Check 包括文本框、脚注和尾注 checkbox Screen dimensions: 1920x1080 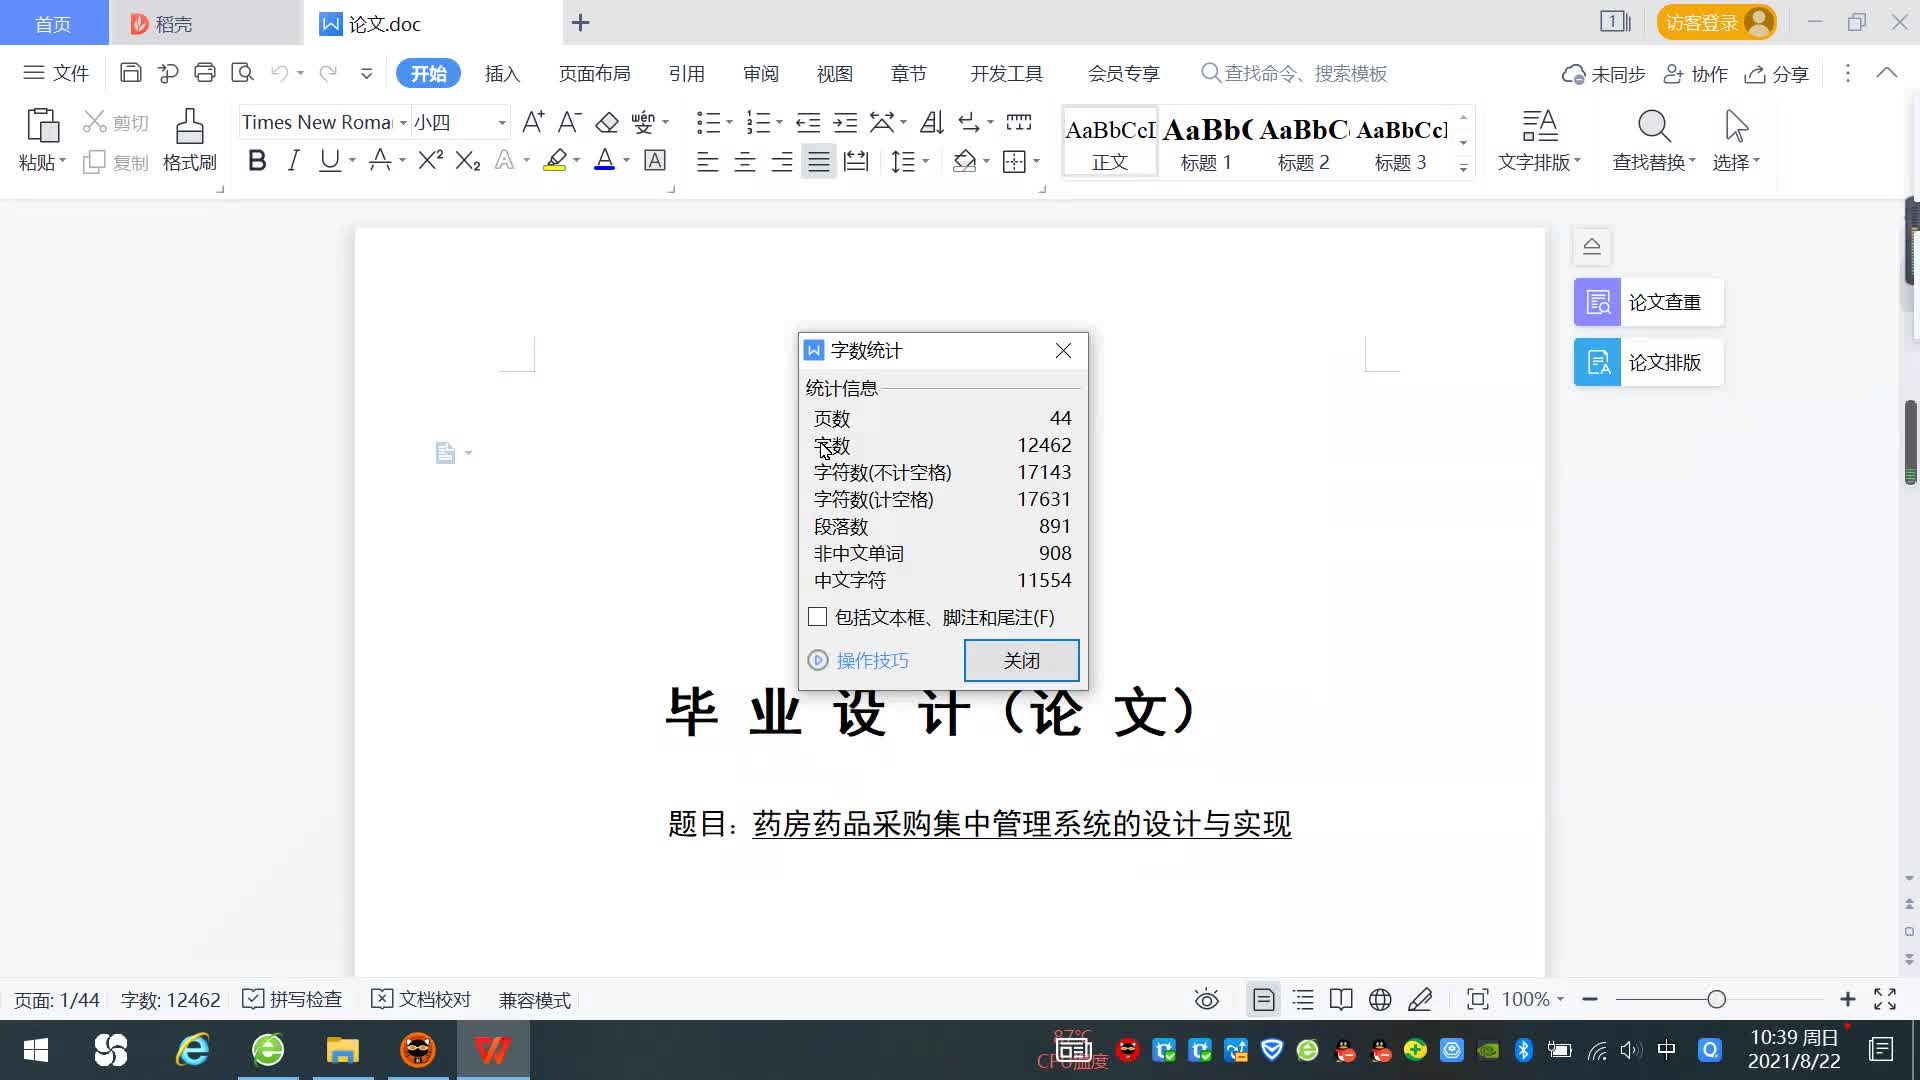pyautogui.click(x=817, y=617)
